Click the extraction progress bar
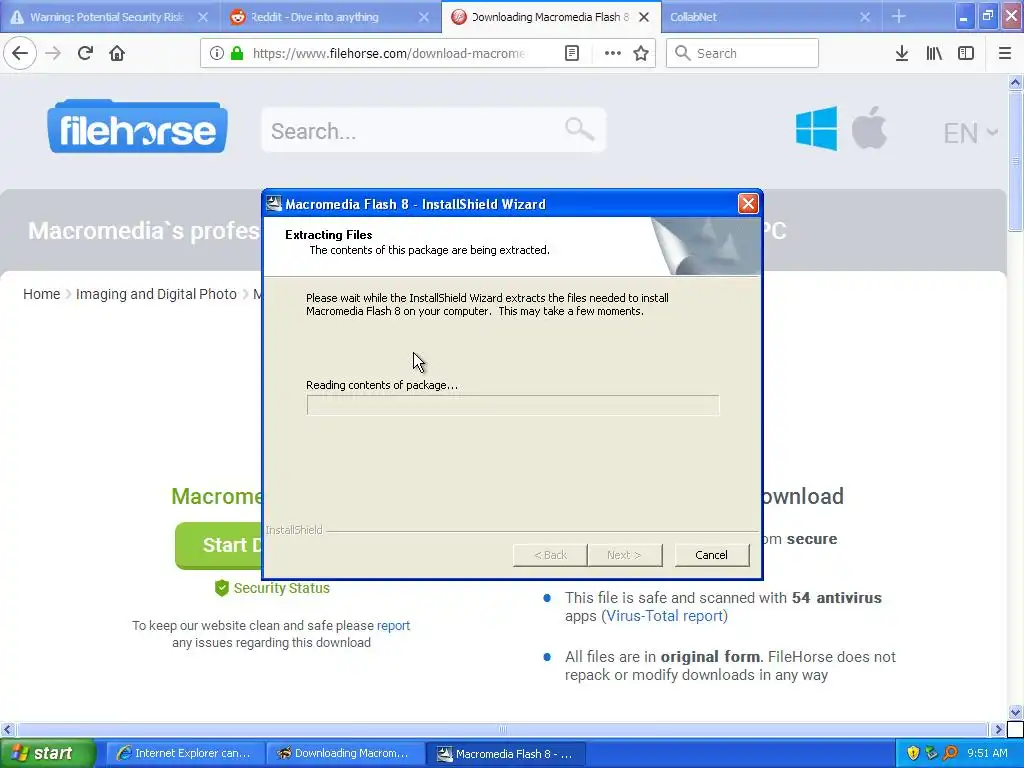Viewport: 1024px width, 768px height. coord(513,405)
